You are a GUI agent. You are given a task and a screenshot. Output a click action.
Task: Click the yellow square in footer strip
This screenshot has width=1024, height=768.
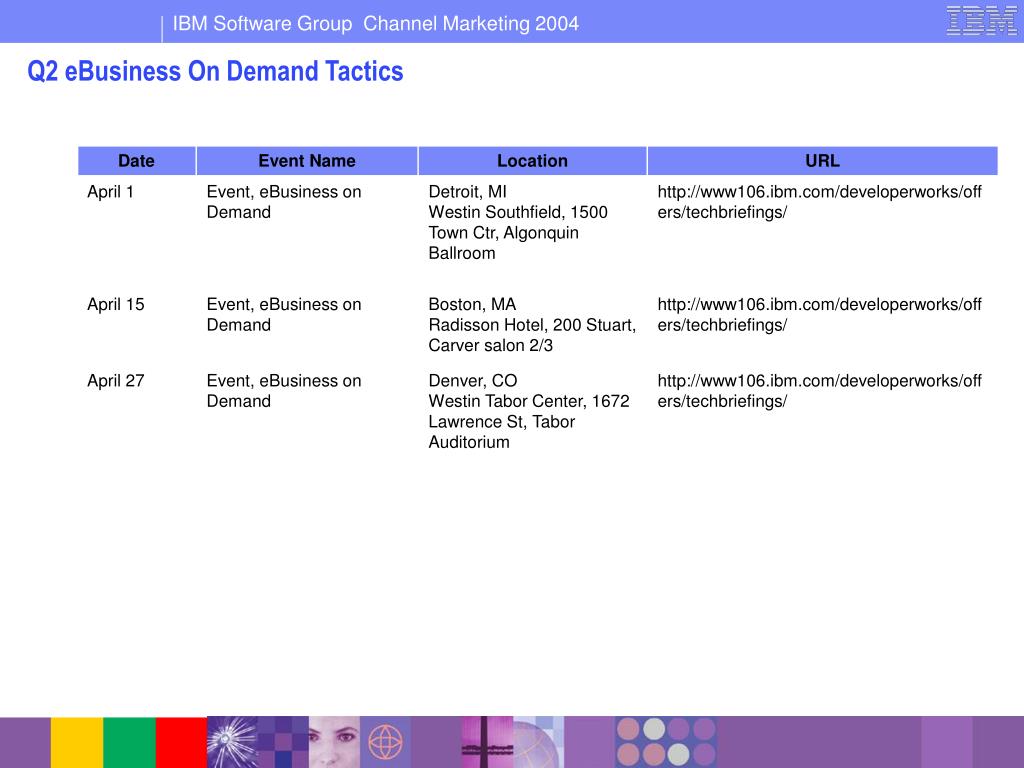77,743
